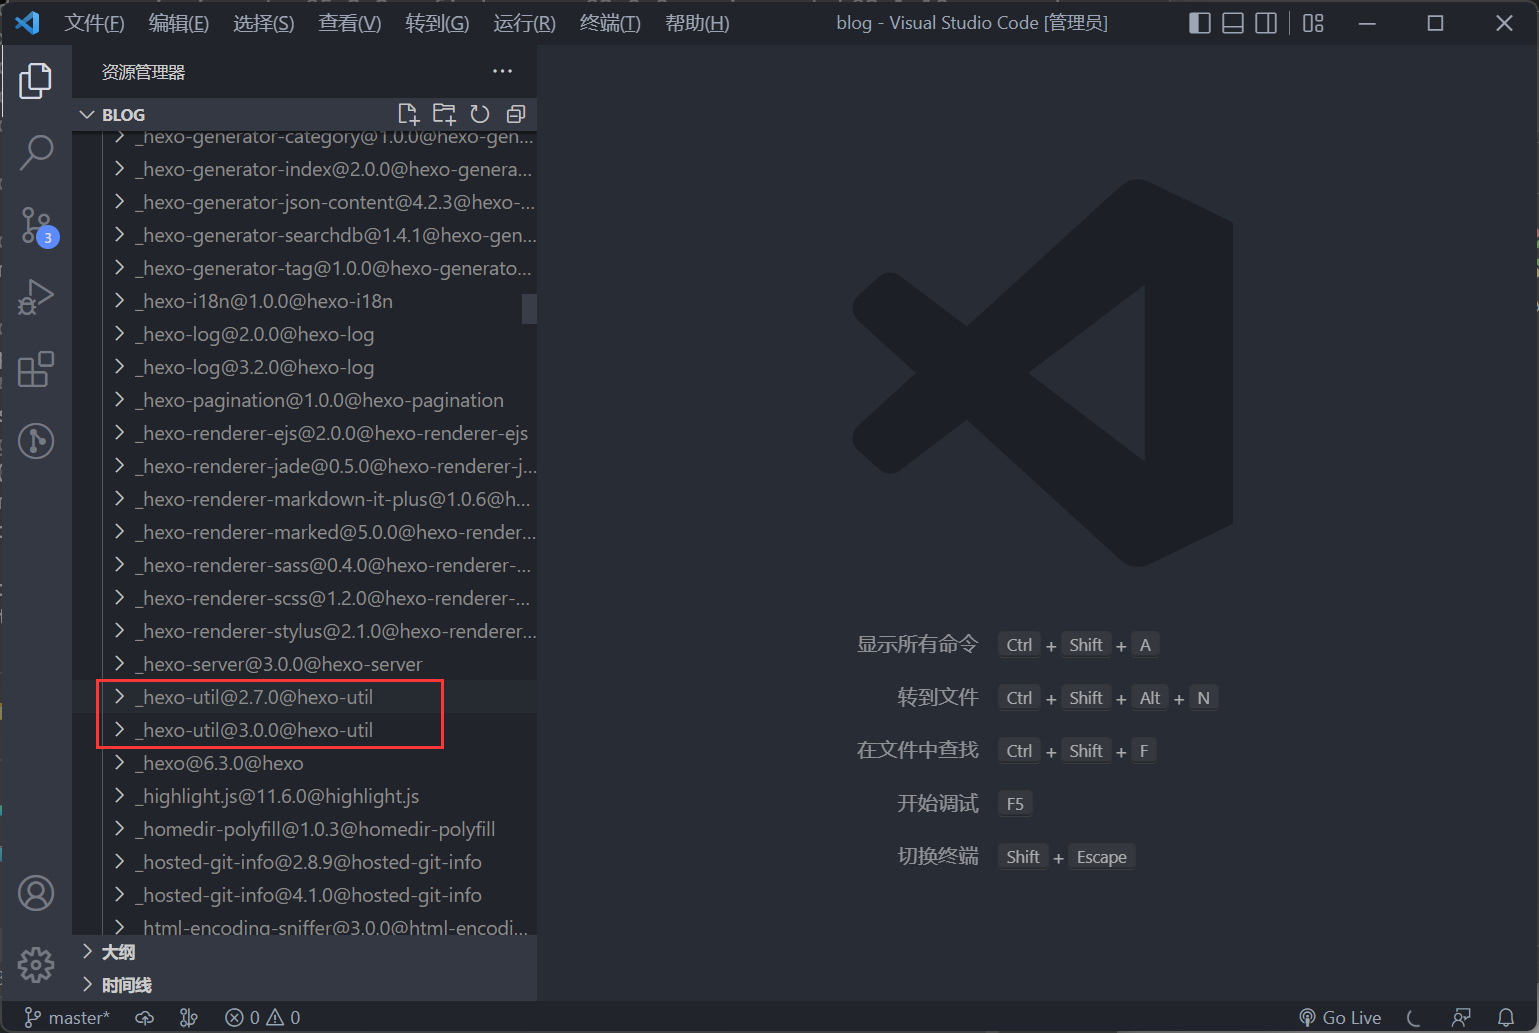Toggle the primary side bar layout button

(x=1200, y=23)
